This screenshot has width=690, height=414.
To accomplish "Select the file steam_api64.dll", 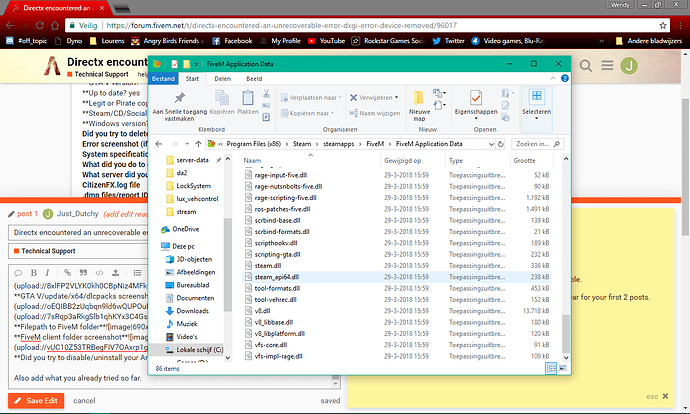I will coord(276,277).
